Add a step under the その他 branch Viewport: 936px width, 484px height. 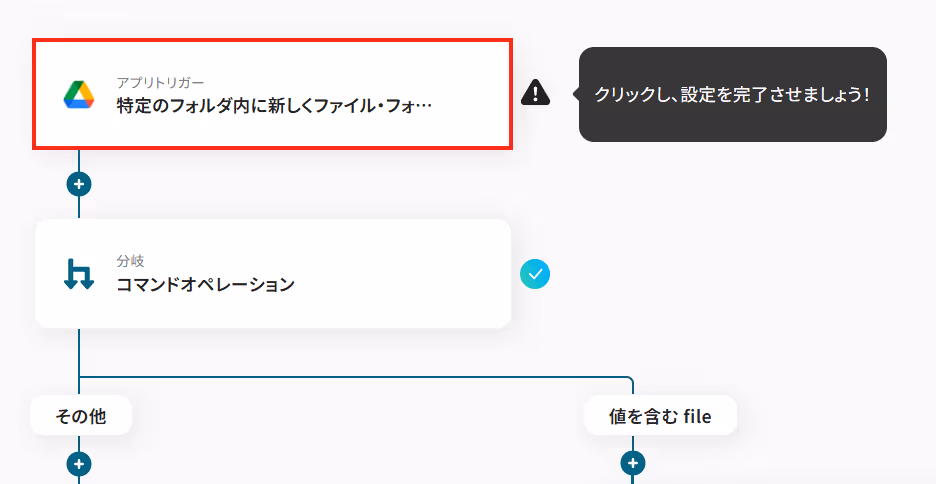tap(79, 463)
